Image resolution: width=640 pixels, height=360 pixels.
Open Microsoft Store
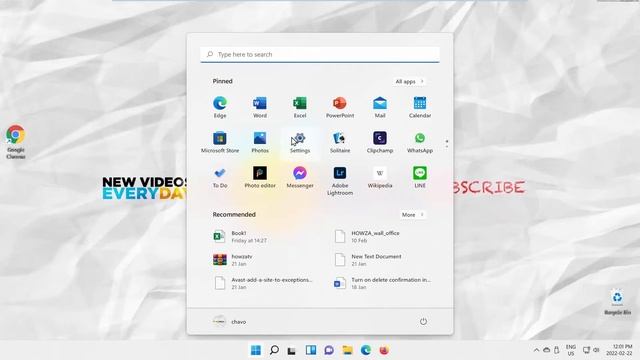pyautogui.click(x=220, y=142)
